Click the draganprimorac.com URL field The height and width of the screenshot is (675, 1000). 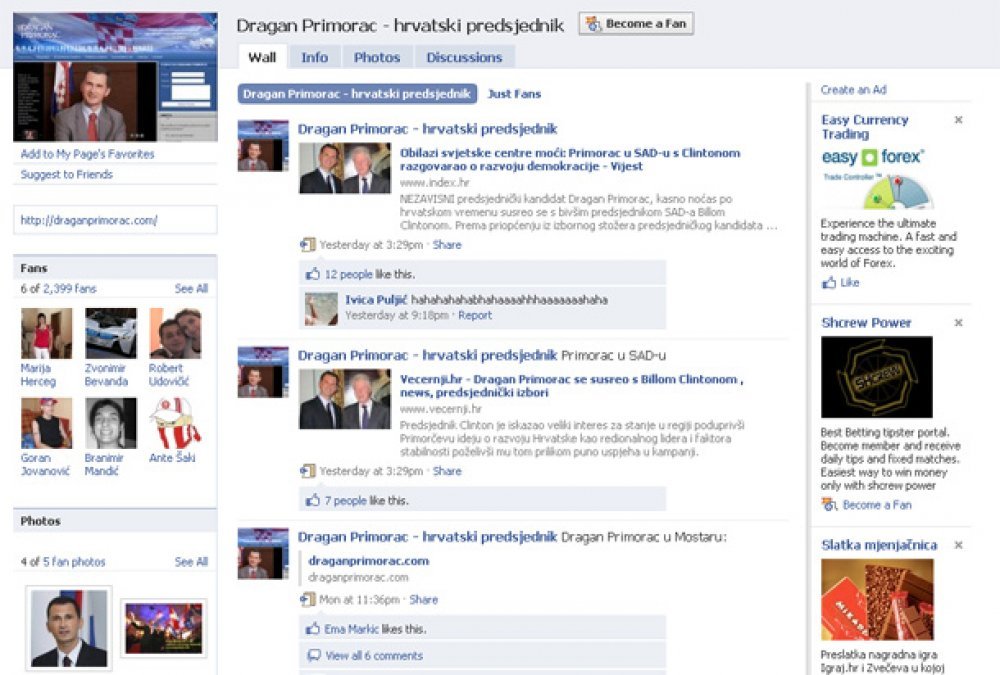click(115, 220)
